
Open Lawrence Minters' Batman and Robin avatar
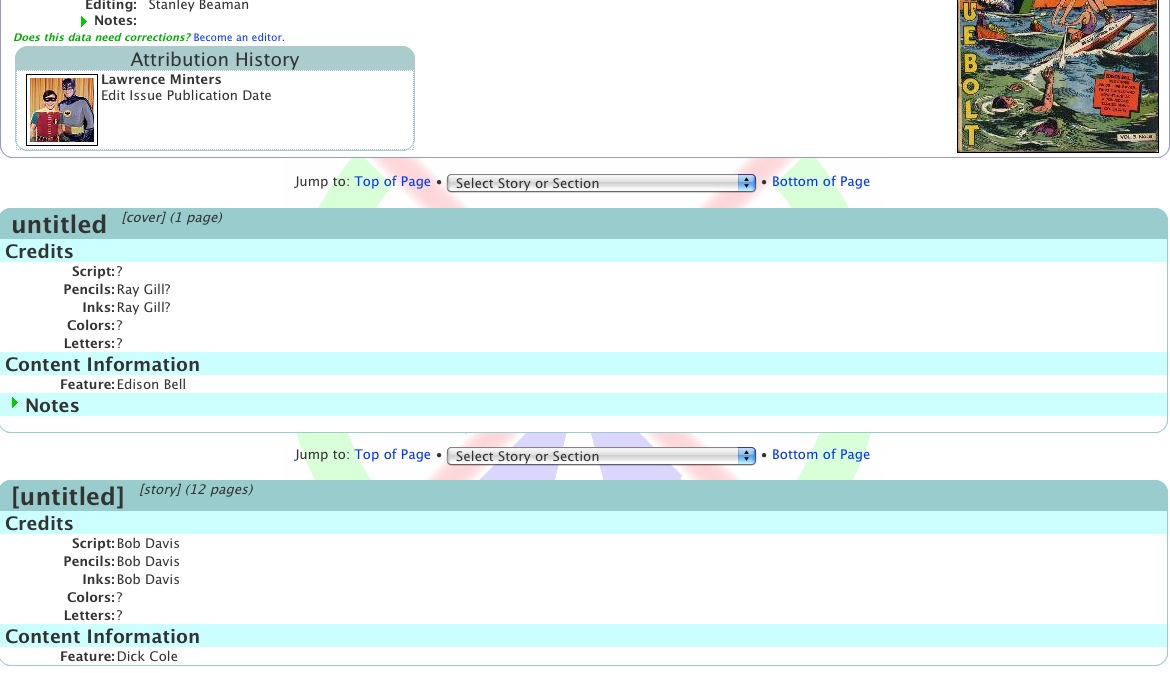(62, 110)
